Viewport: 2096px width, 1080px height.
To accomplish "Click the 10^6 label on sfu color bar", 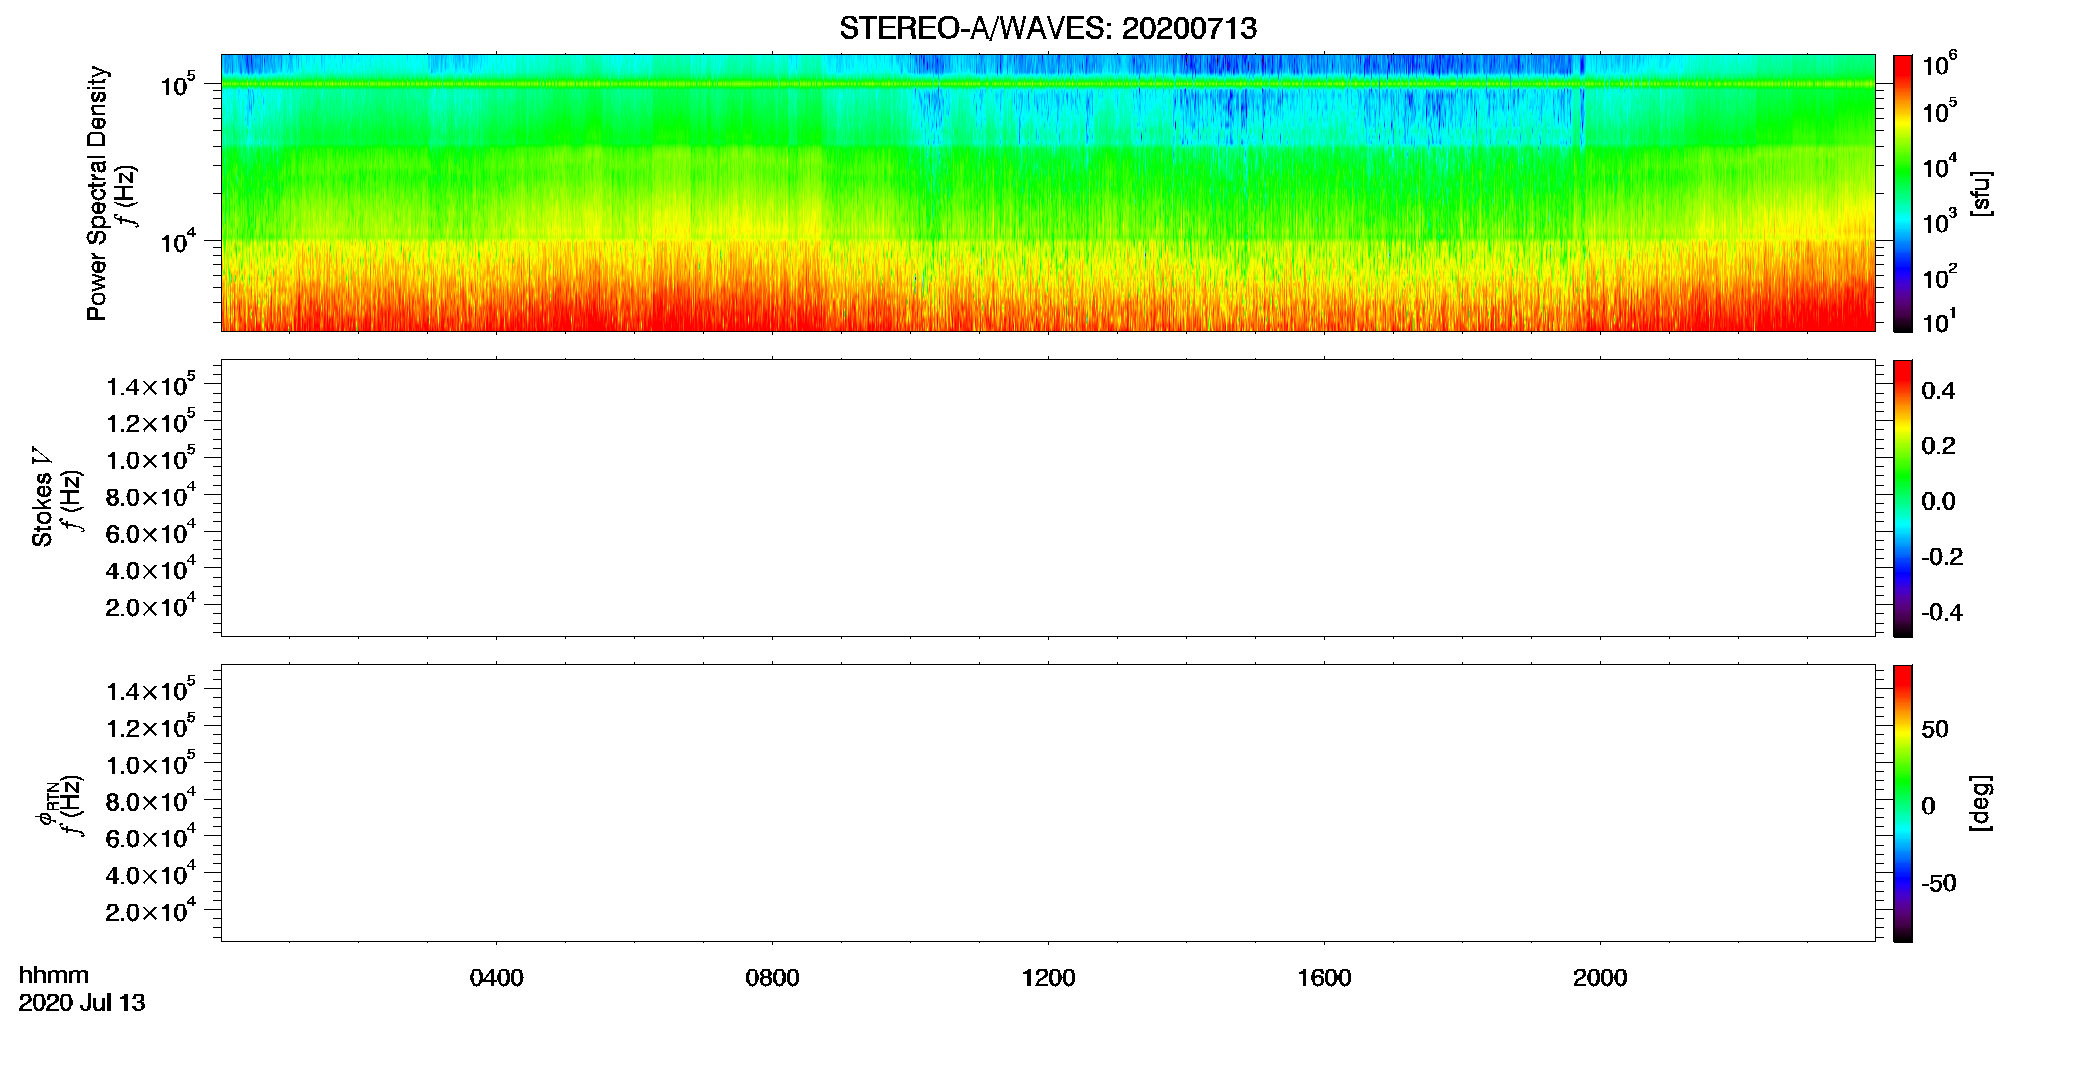I will coord(1939,64).
